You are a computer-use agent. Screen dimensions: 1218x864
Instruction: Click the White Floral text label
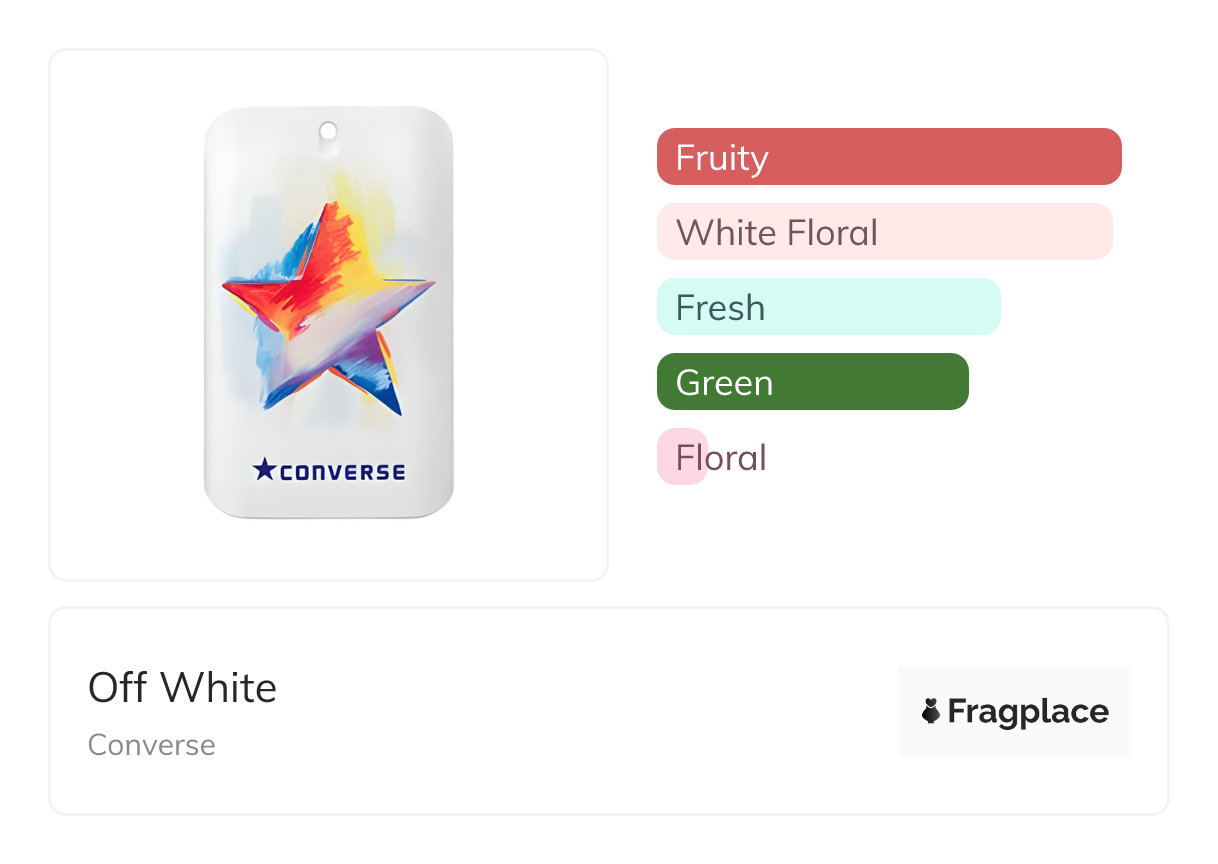pos(777,232)
